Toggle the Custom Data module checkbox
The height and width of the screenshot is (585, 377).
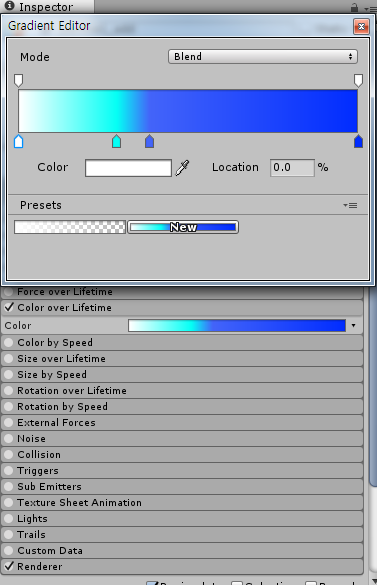(9, 551)
